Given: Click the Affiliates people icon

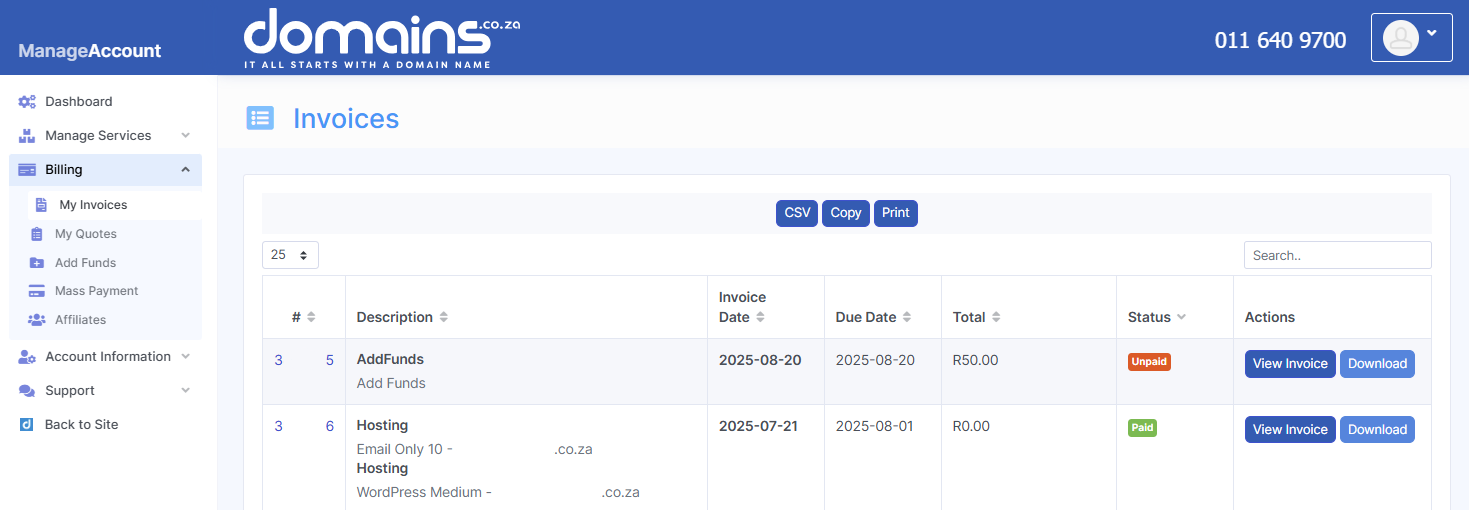Looking at the screenshot, I should (x=37, y=320).
